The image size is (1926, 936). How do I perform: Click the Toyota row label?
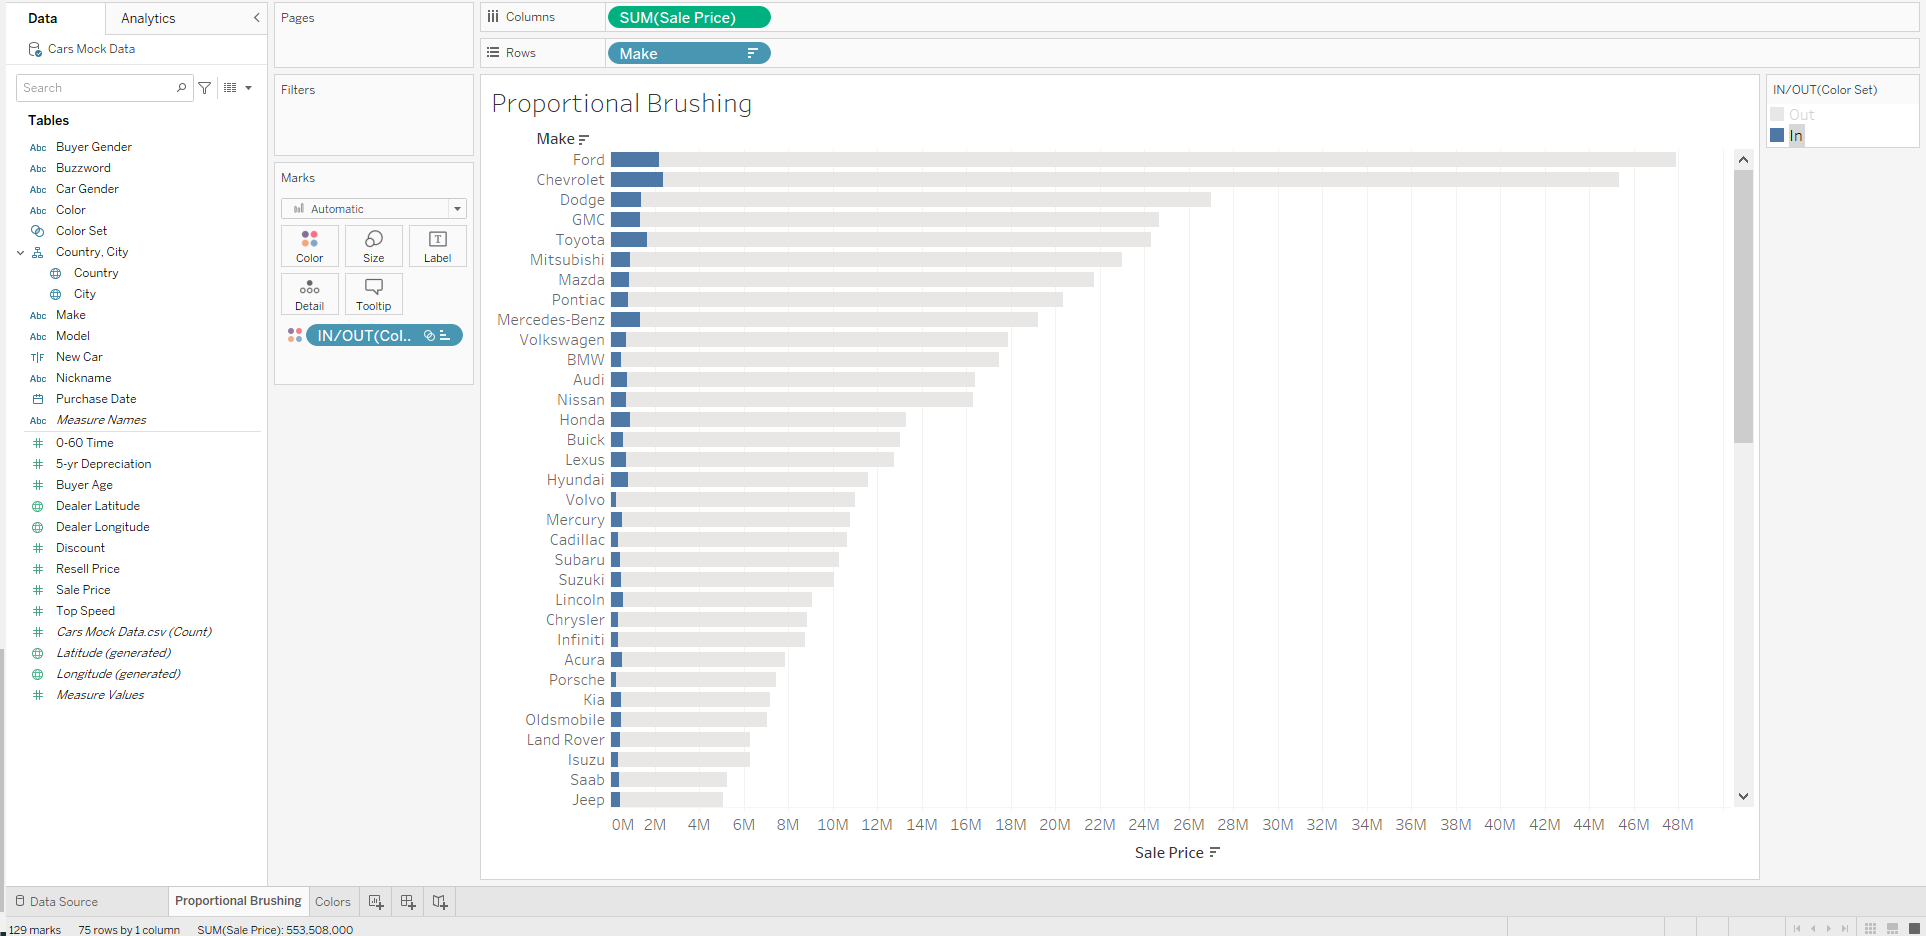point(580,240)
